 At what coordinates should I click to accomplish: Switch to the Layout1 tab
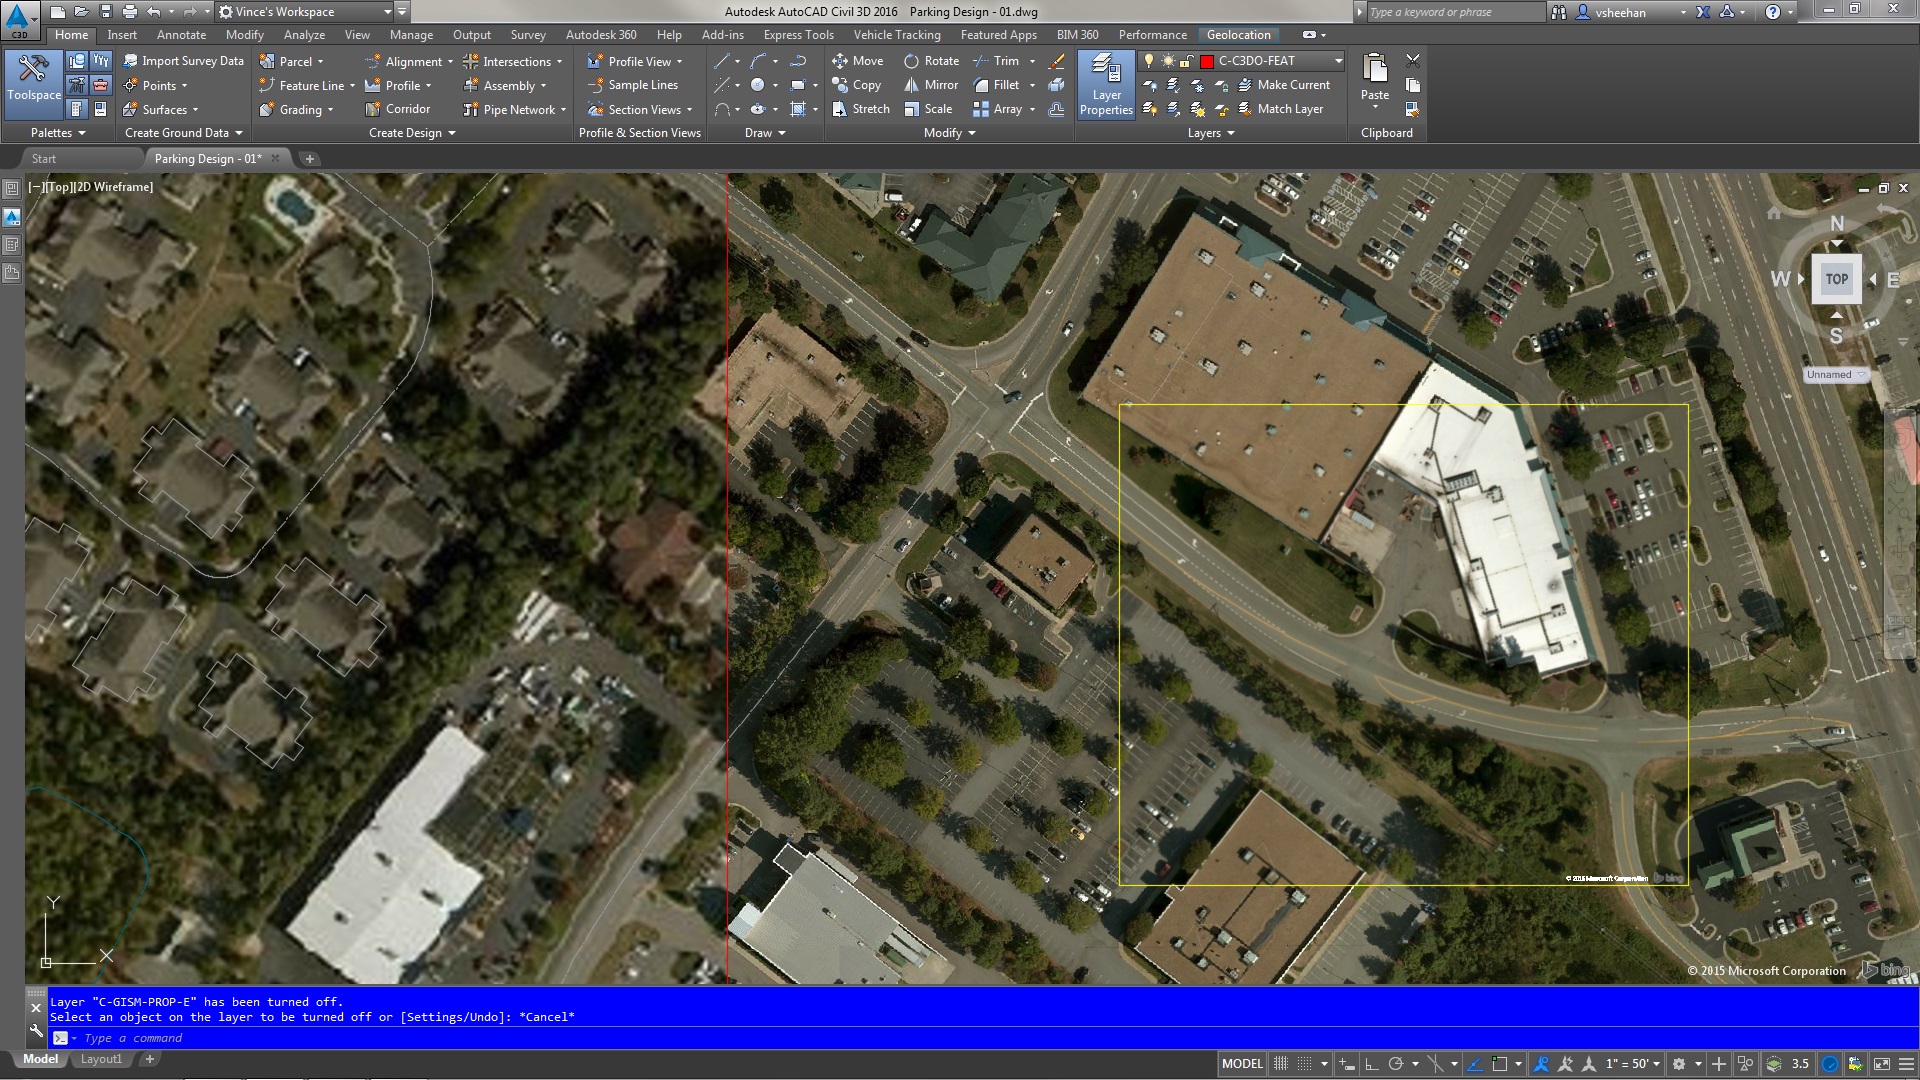tap(101, 1058)
